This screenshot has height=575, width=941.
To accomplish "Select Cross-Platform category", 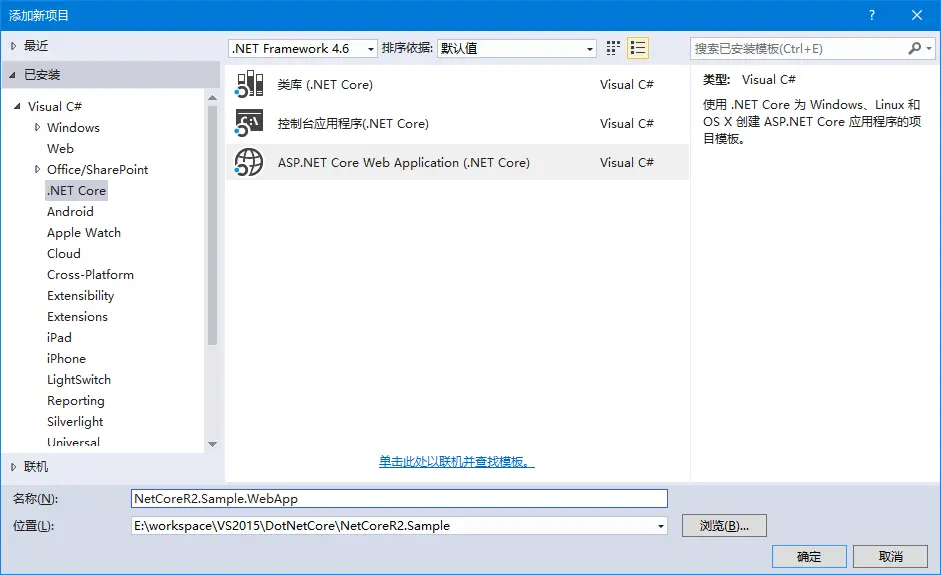I will tap(90, 274).
